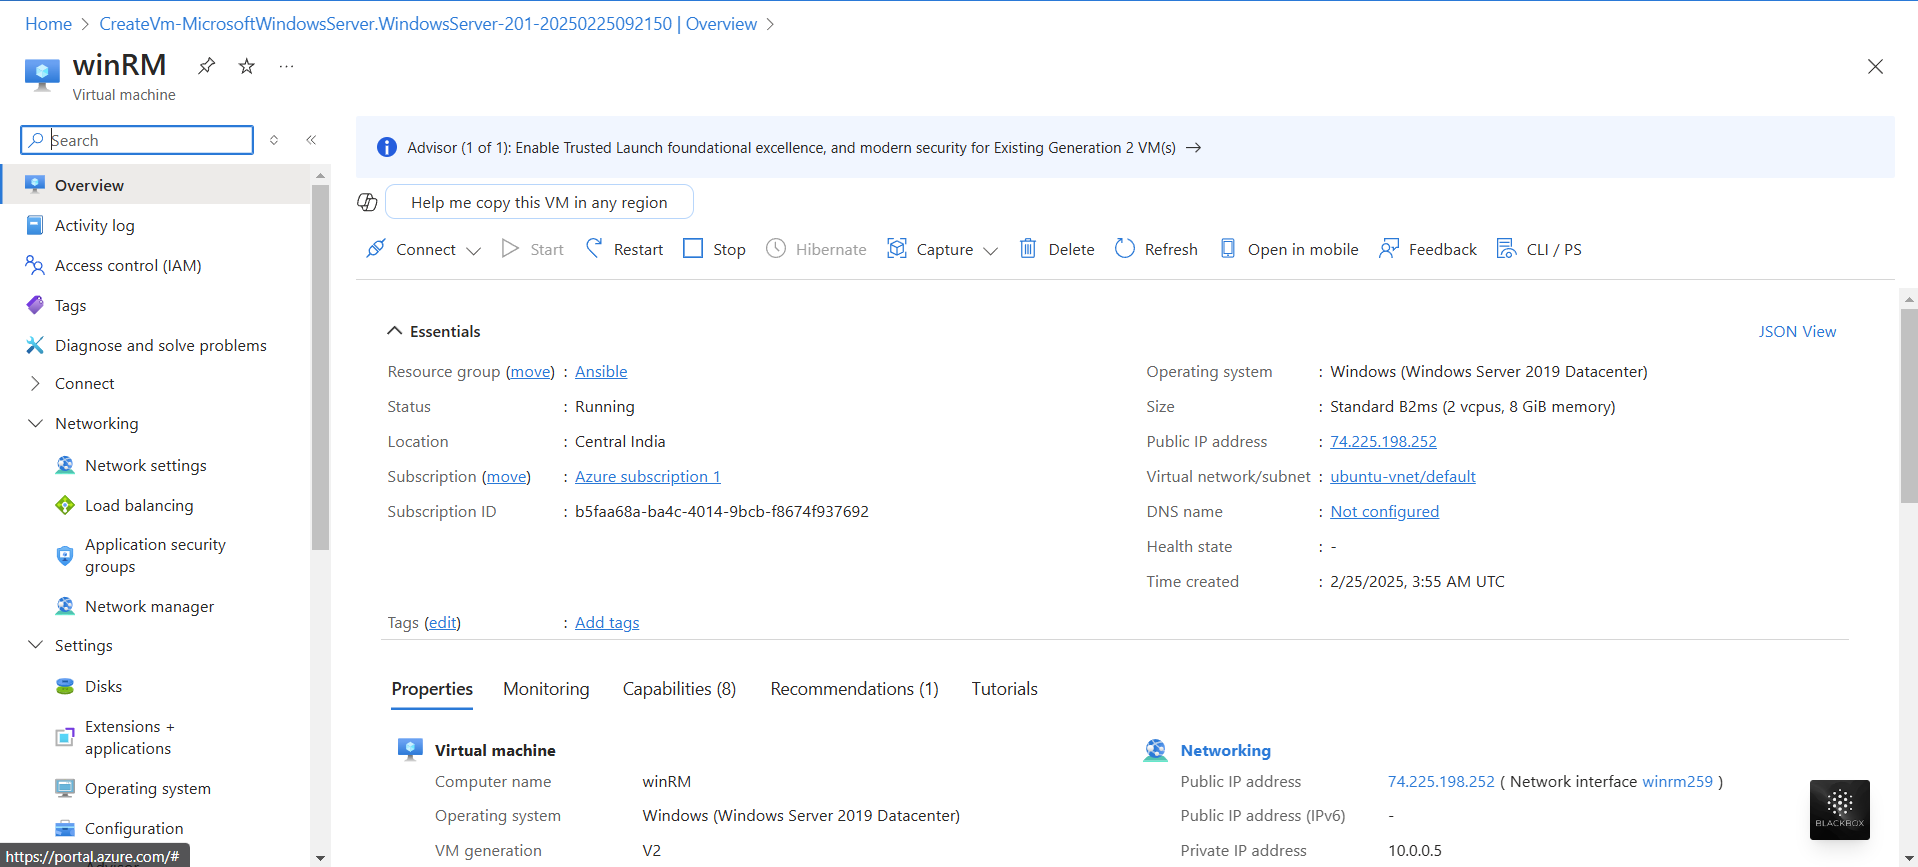This screenshot has height=867, width=1918.
Task: Click the Blackbox floating widget
Action: click(x=1839, y=809)
